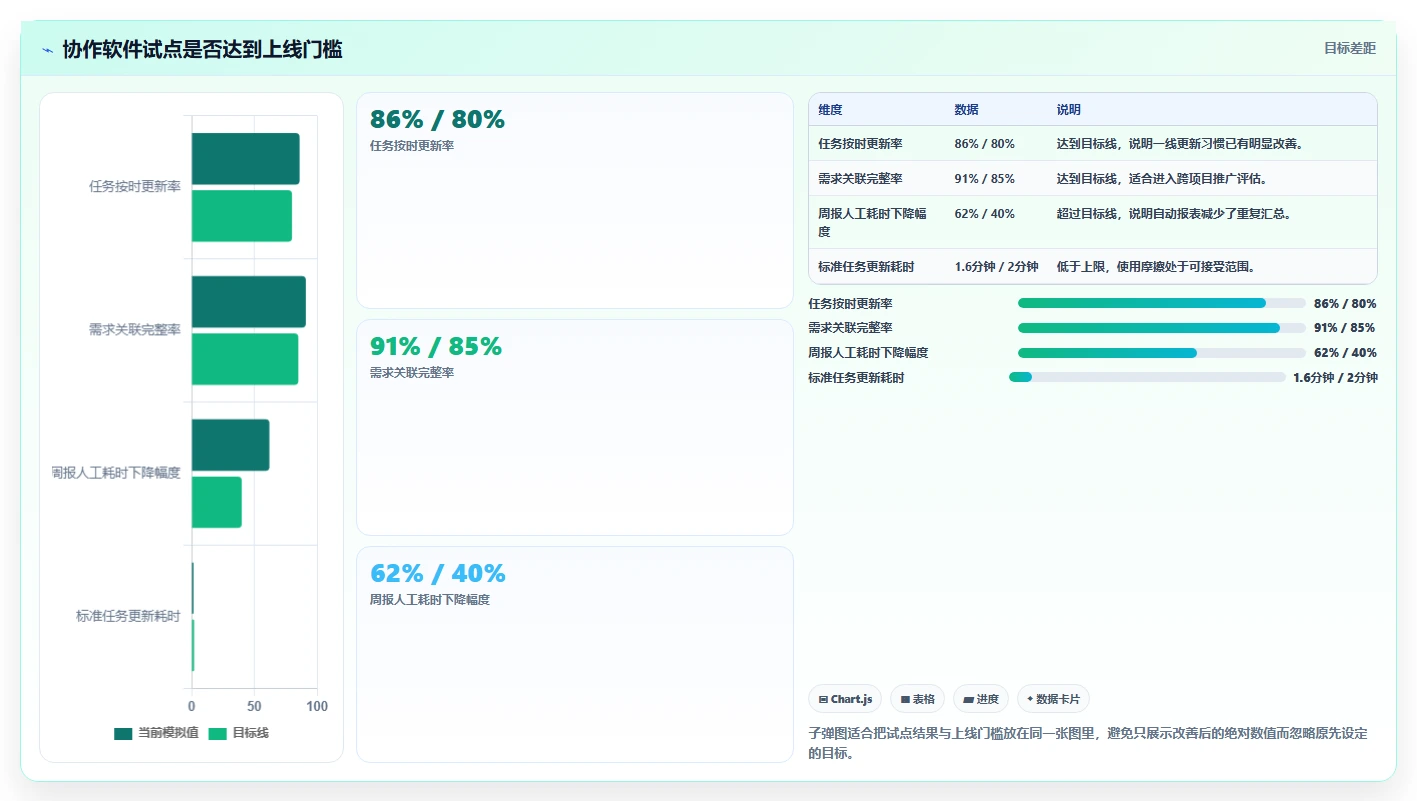Open the 91% / 85% data card
Image resolution: width=1417 pixels, height=801 pixels.
tap(575, 427)
